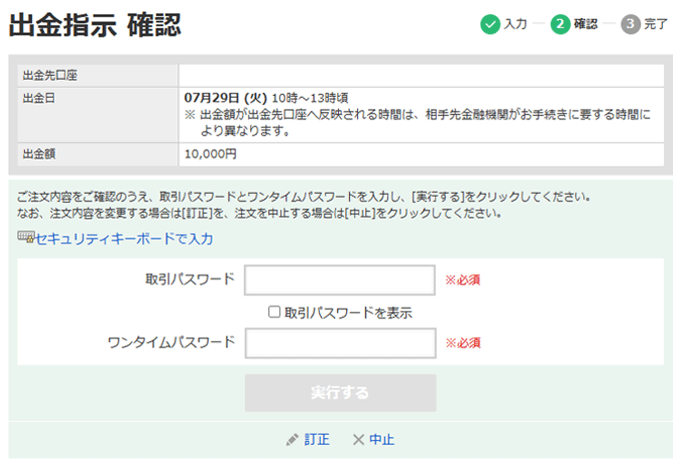Select the 確認 step label
680x464 pixels.
(x=586, y=24)
